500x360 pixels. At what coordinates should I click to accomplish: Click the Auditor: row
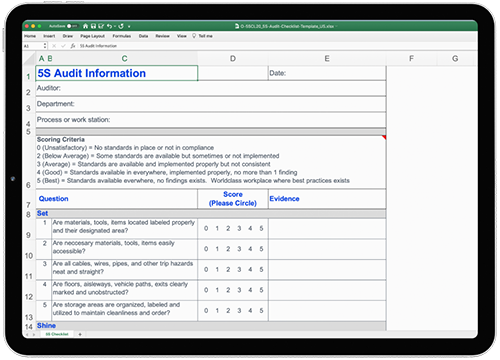tap(211, 88)
